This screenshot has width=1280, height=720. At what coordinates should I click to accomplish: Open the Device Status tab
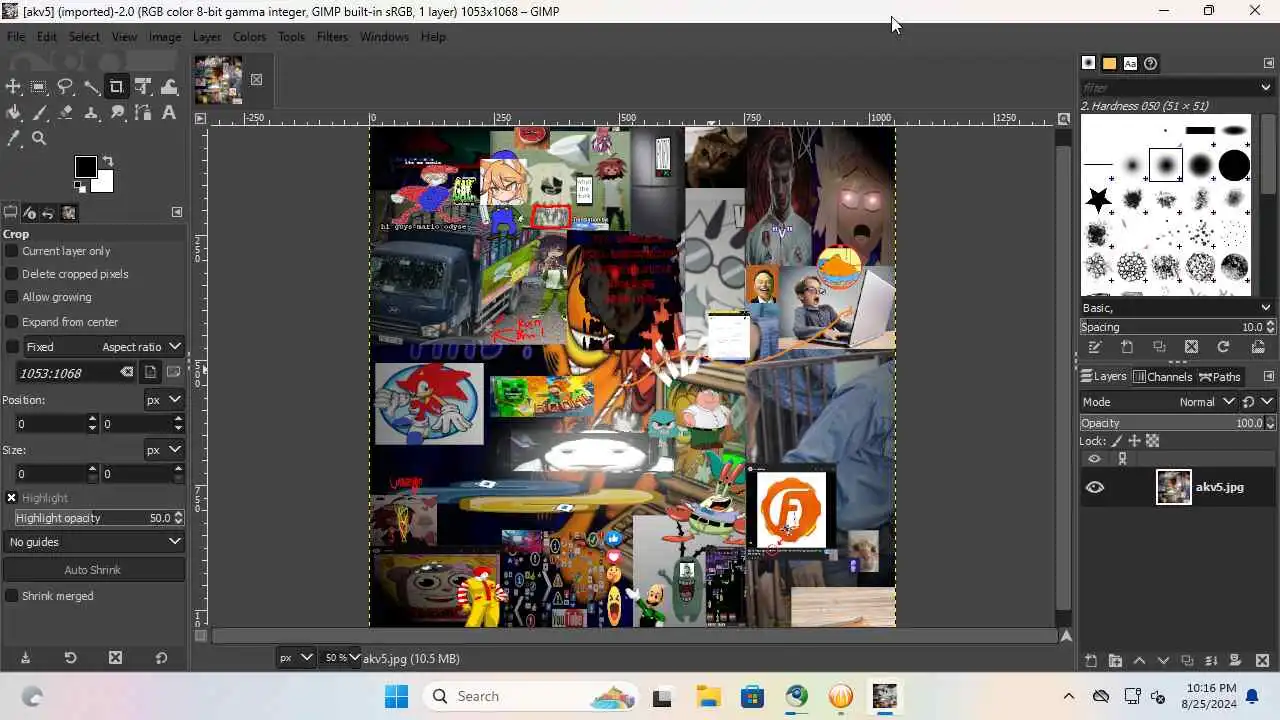[x=30, y=213]
